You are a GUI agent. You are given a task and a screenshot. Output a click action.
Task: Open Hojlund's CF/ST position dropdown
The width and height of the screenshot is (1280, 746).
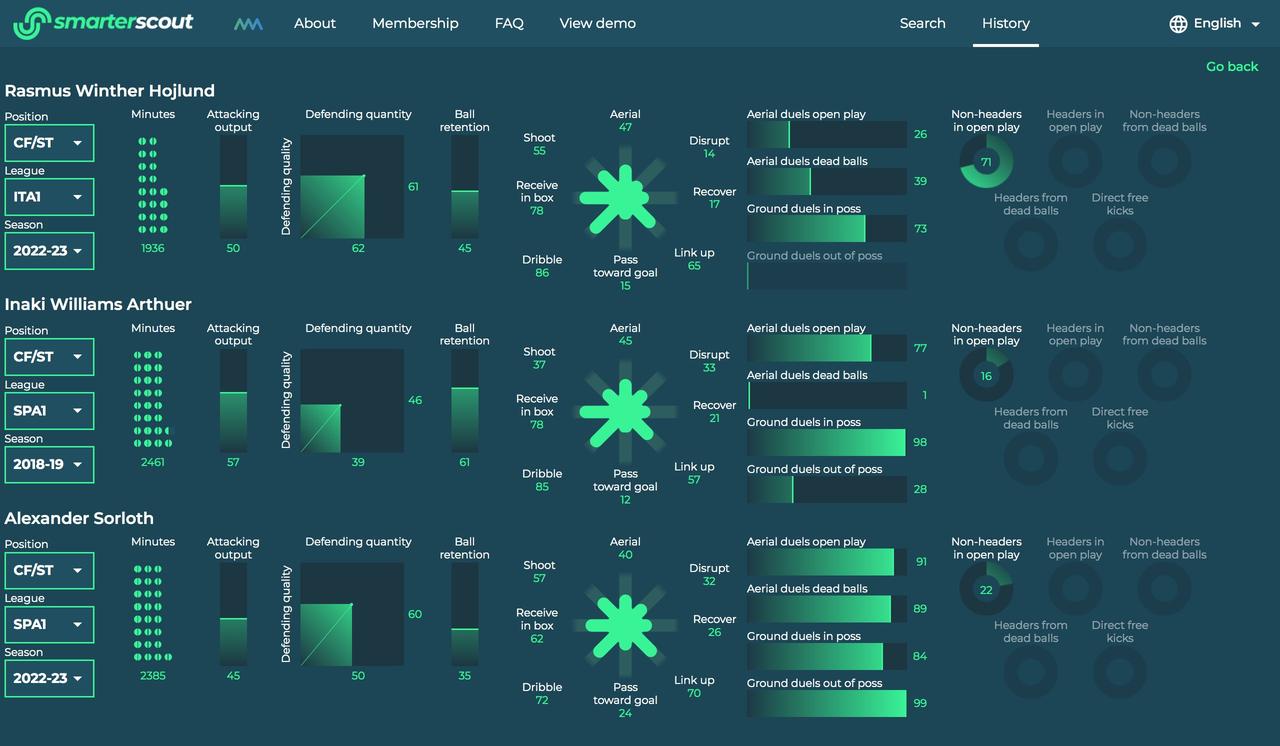click(49, 143)
